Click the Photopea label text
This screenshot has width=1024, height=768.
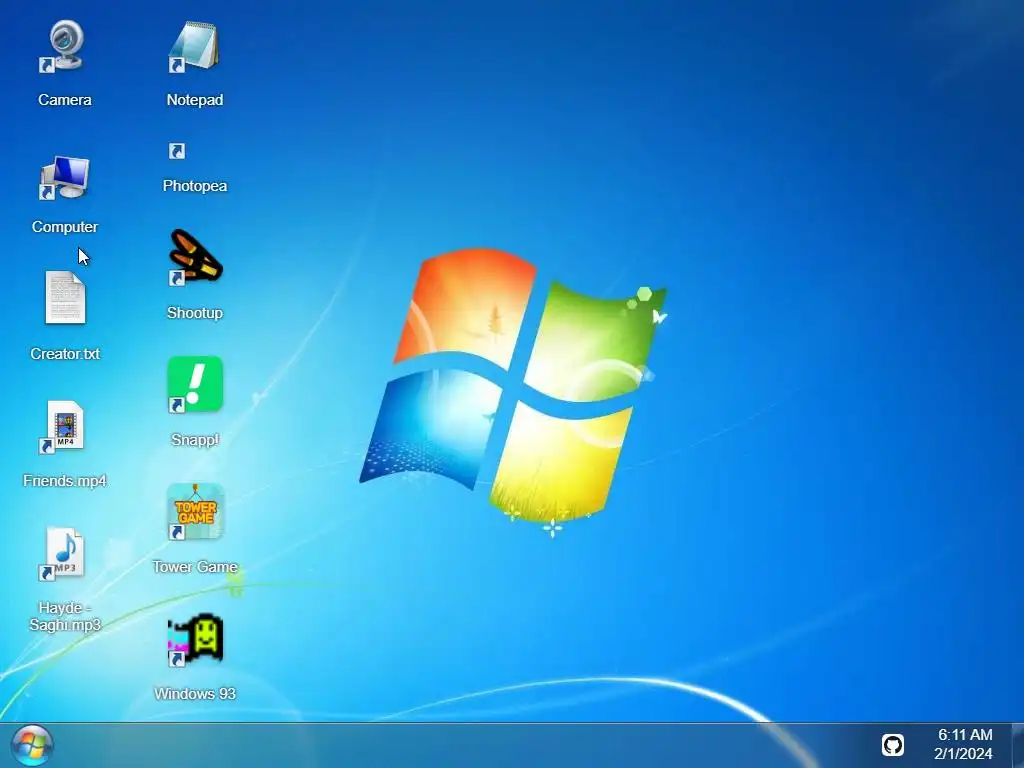click(x=195, y=186)
